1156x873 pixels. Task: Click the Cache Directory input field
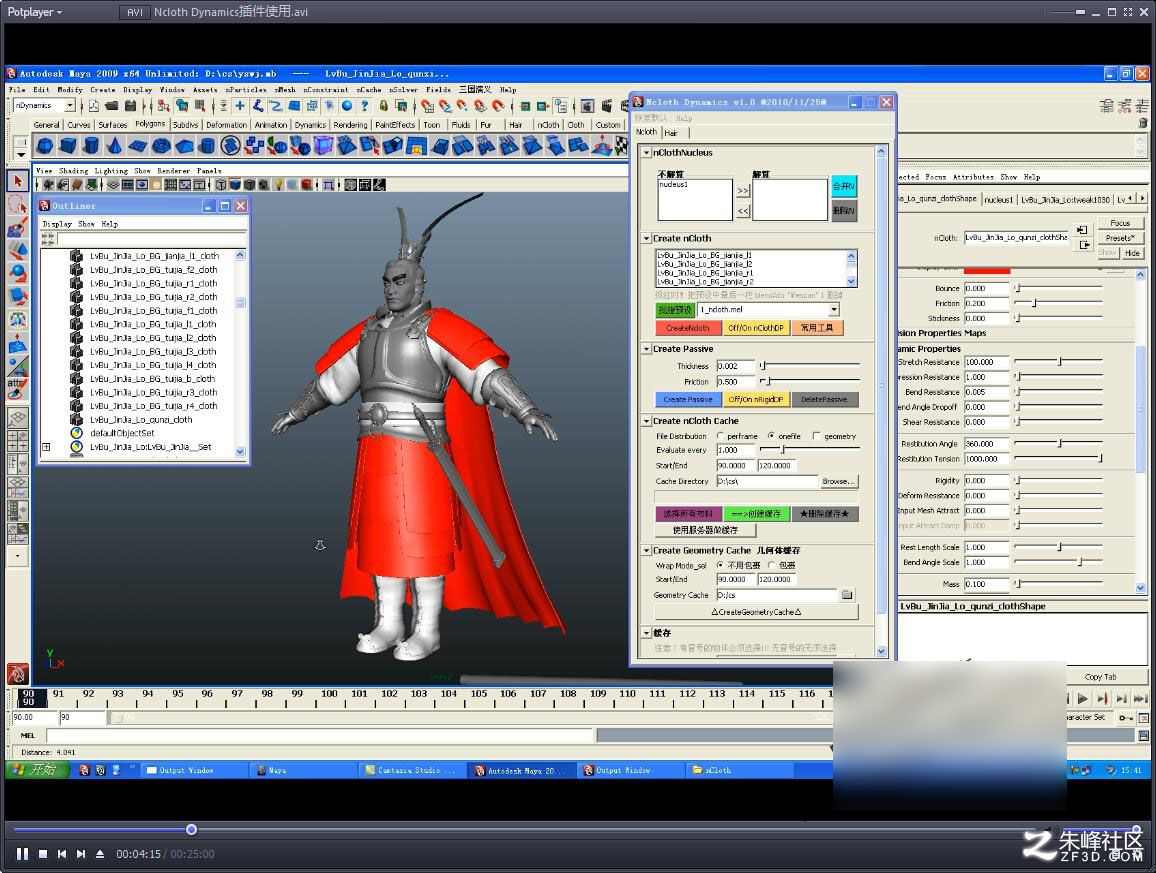767,481
